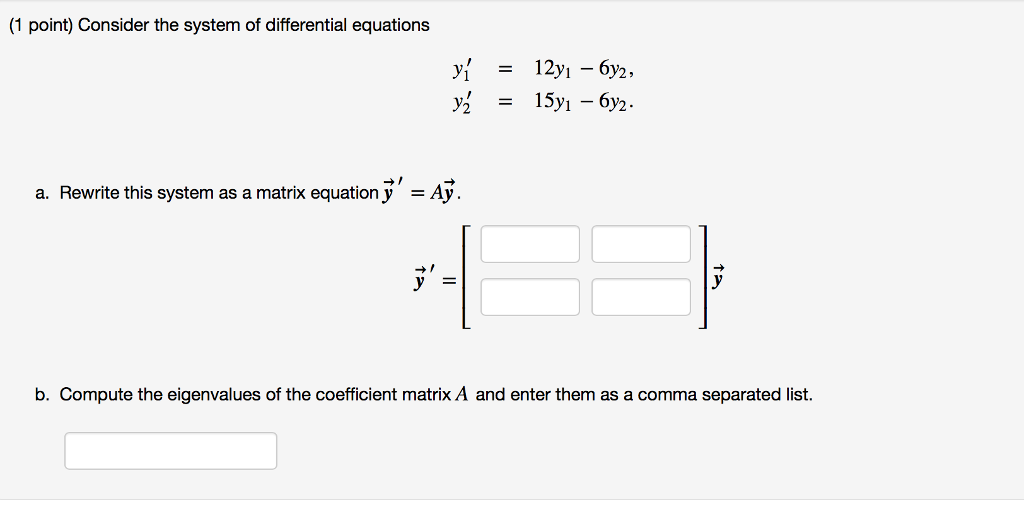The image size is (1024, 507).
Task: Click the top-left matrix entry field
Action: tap(530, 244)
